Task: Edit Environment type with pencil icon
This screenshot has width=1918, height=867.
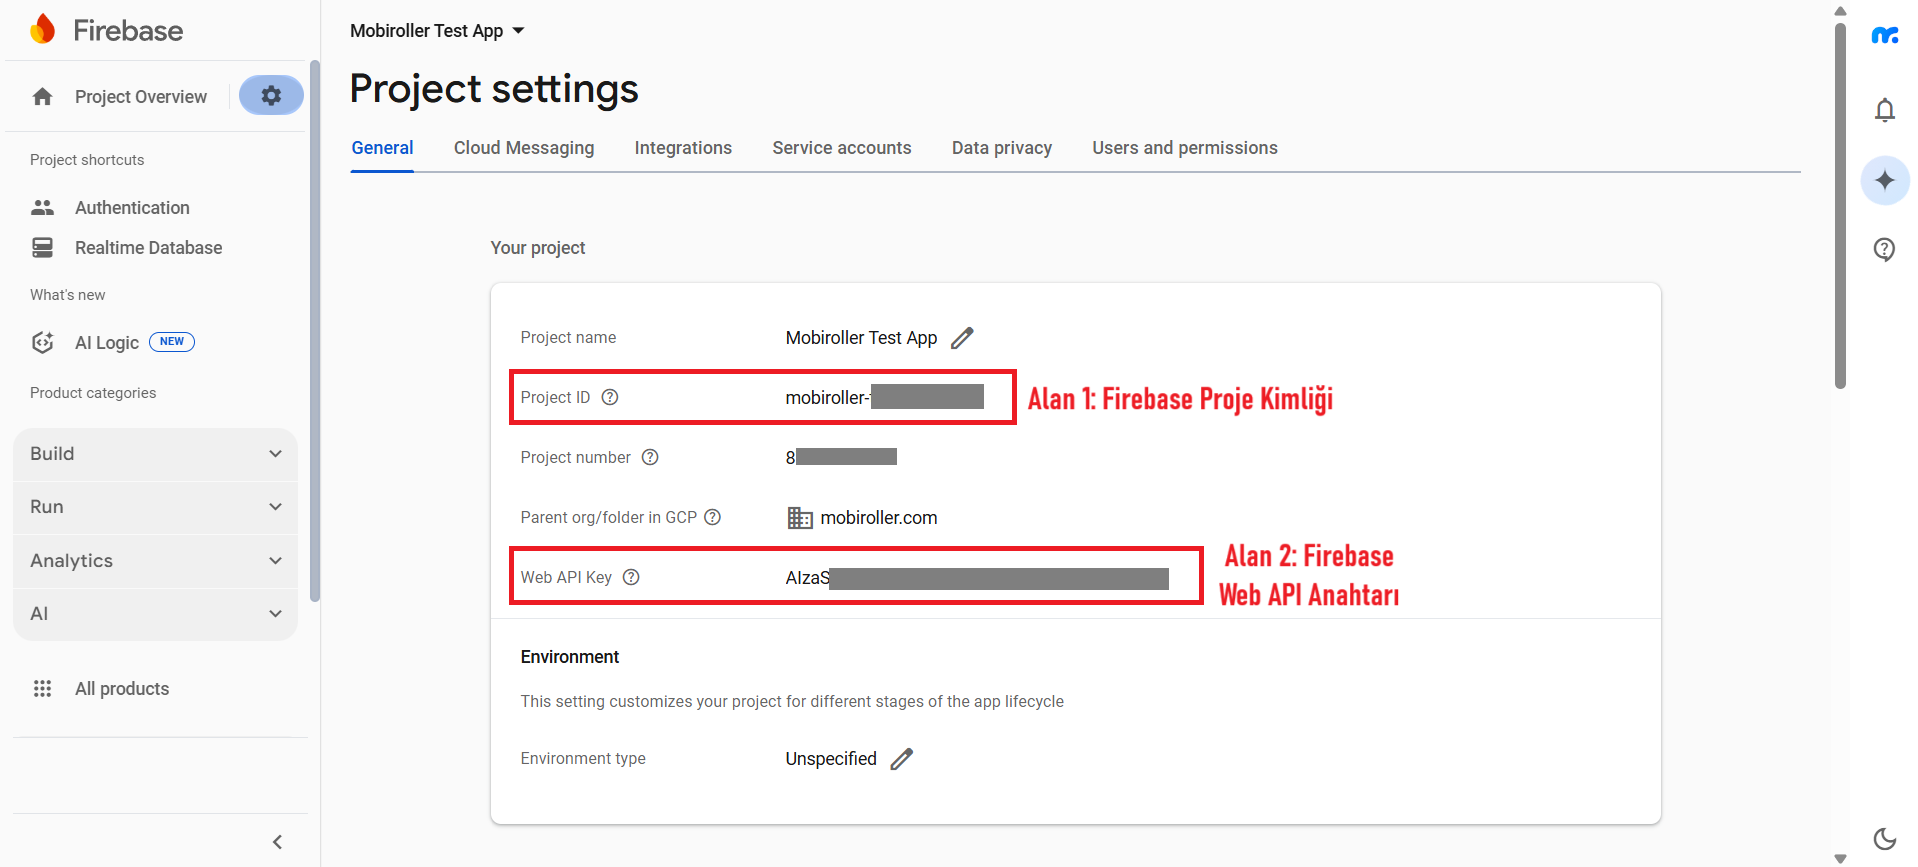Action: (x=902, y=759)
